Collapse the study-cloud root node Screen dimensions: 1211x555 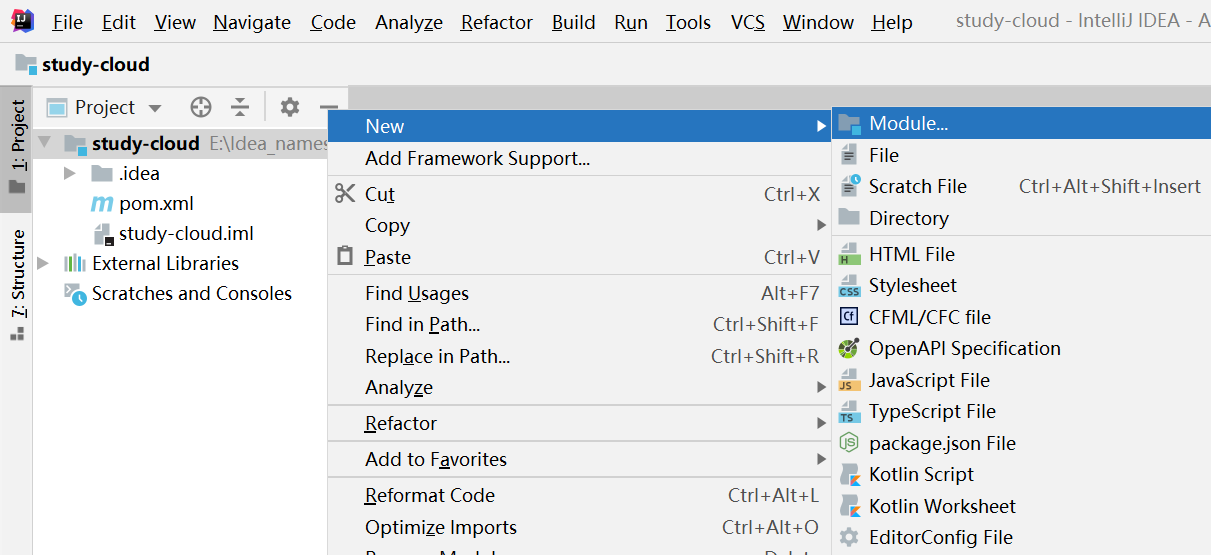point(44,144)
